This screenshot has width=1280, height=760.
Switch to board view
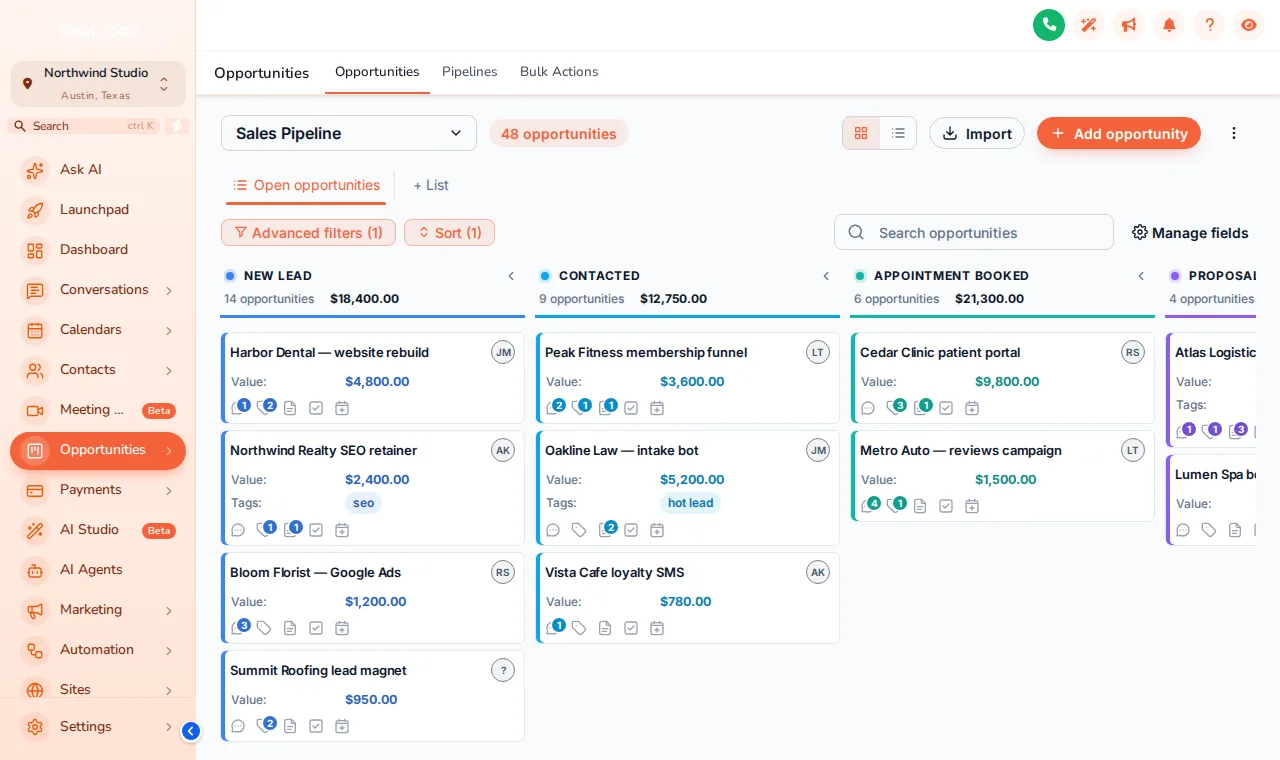point(861,133)
